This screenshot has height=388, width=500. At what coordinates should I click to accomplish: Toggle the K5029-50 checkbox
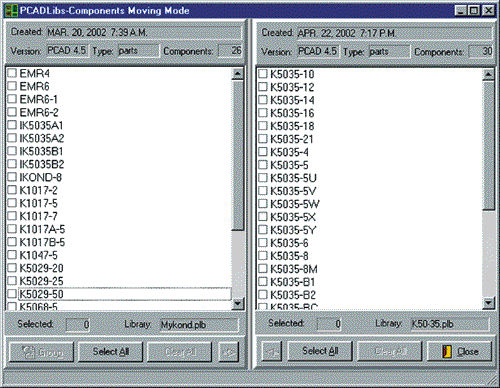point(12,294)
